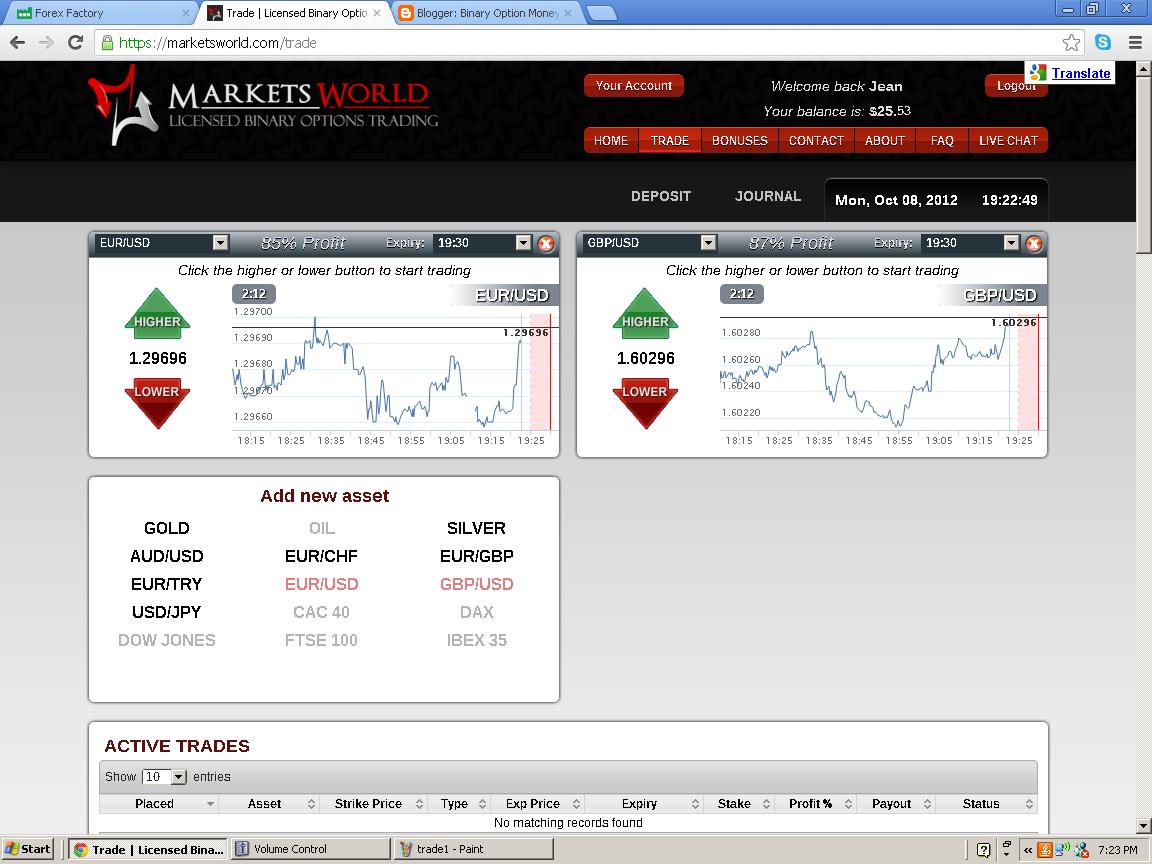
Task: Open the DEPOSIT page
Action: [660, 196]
